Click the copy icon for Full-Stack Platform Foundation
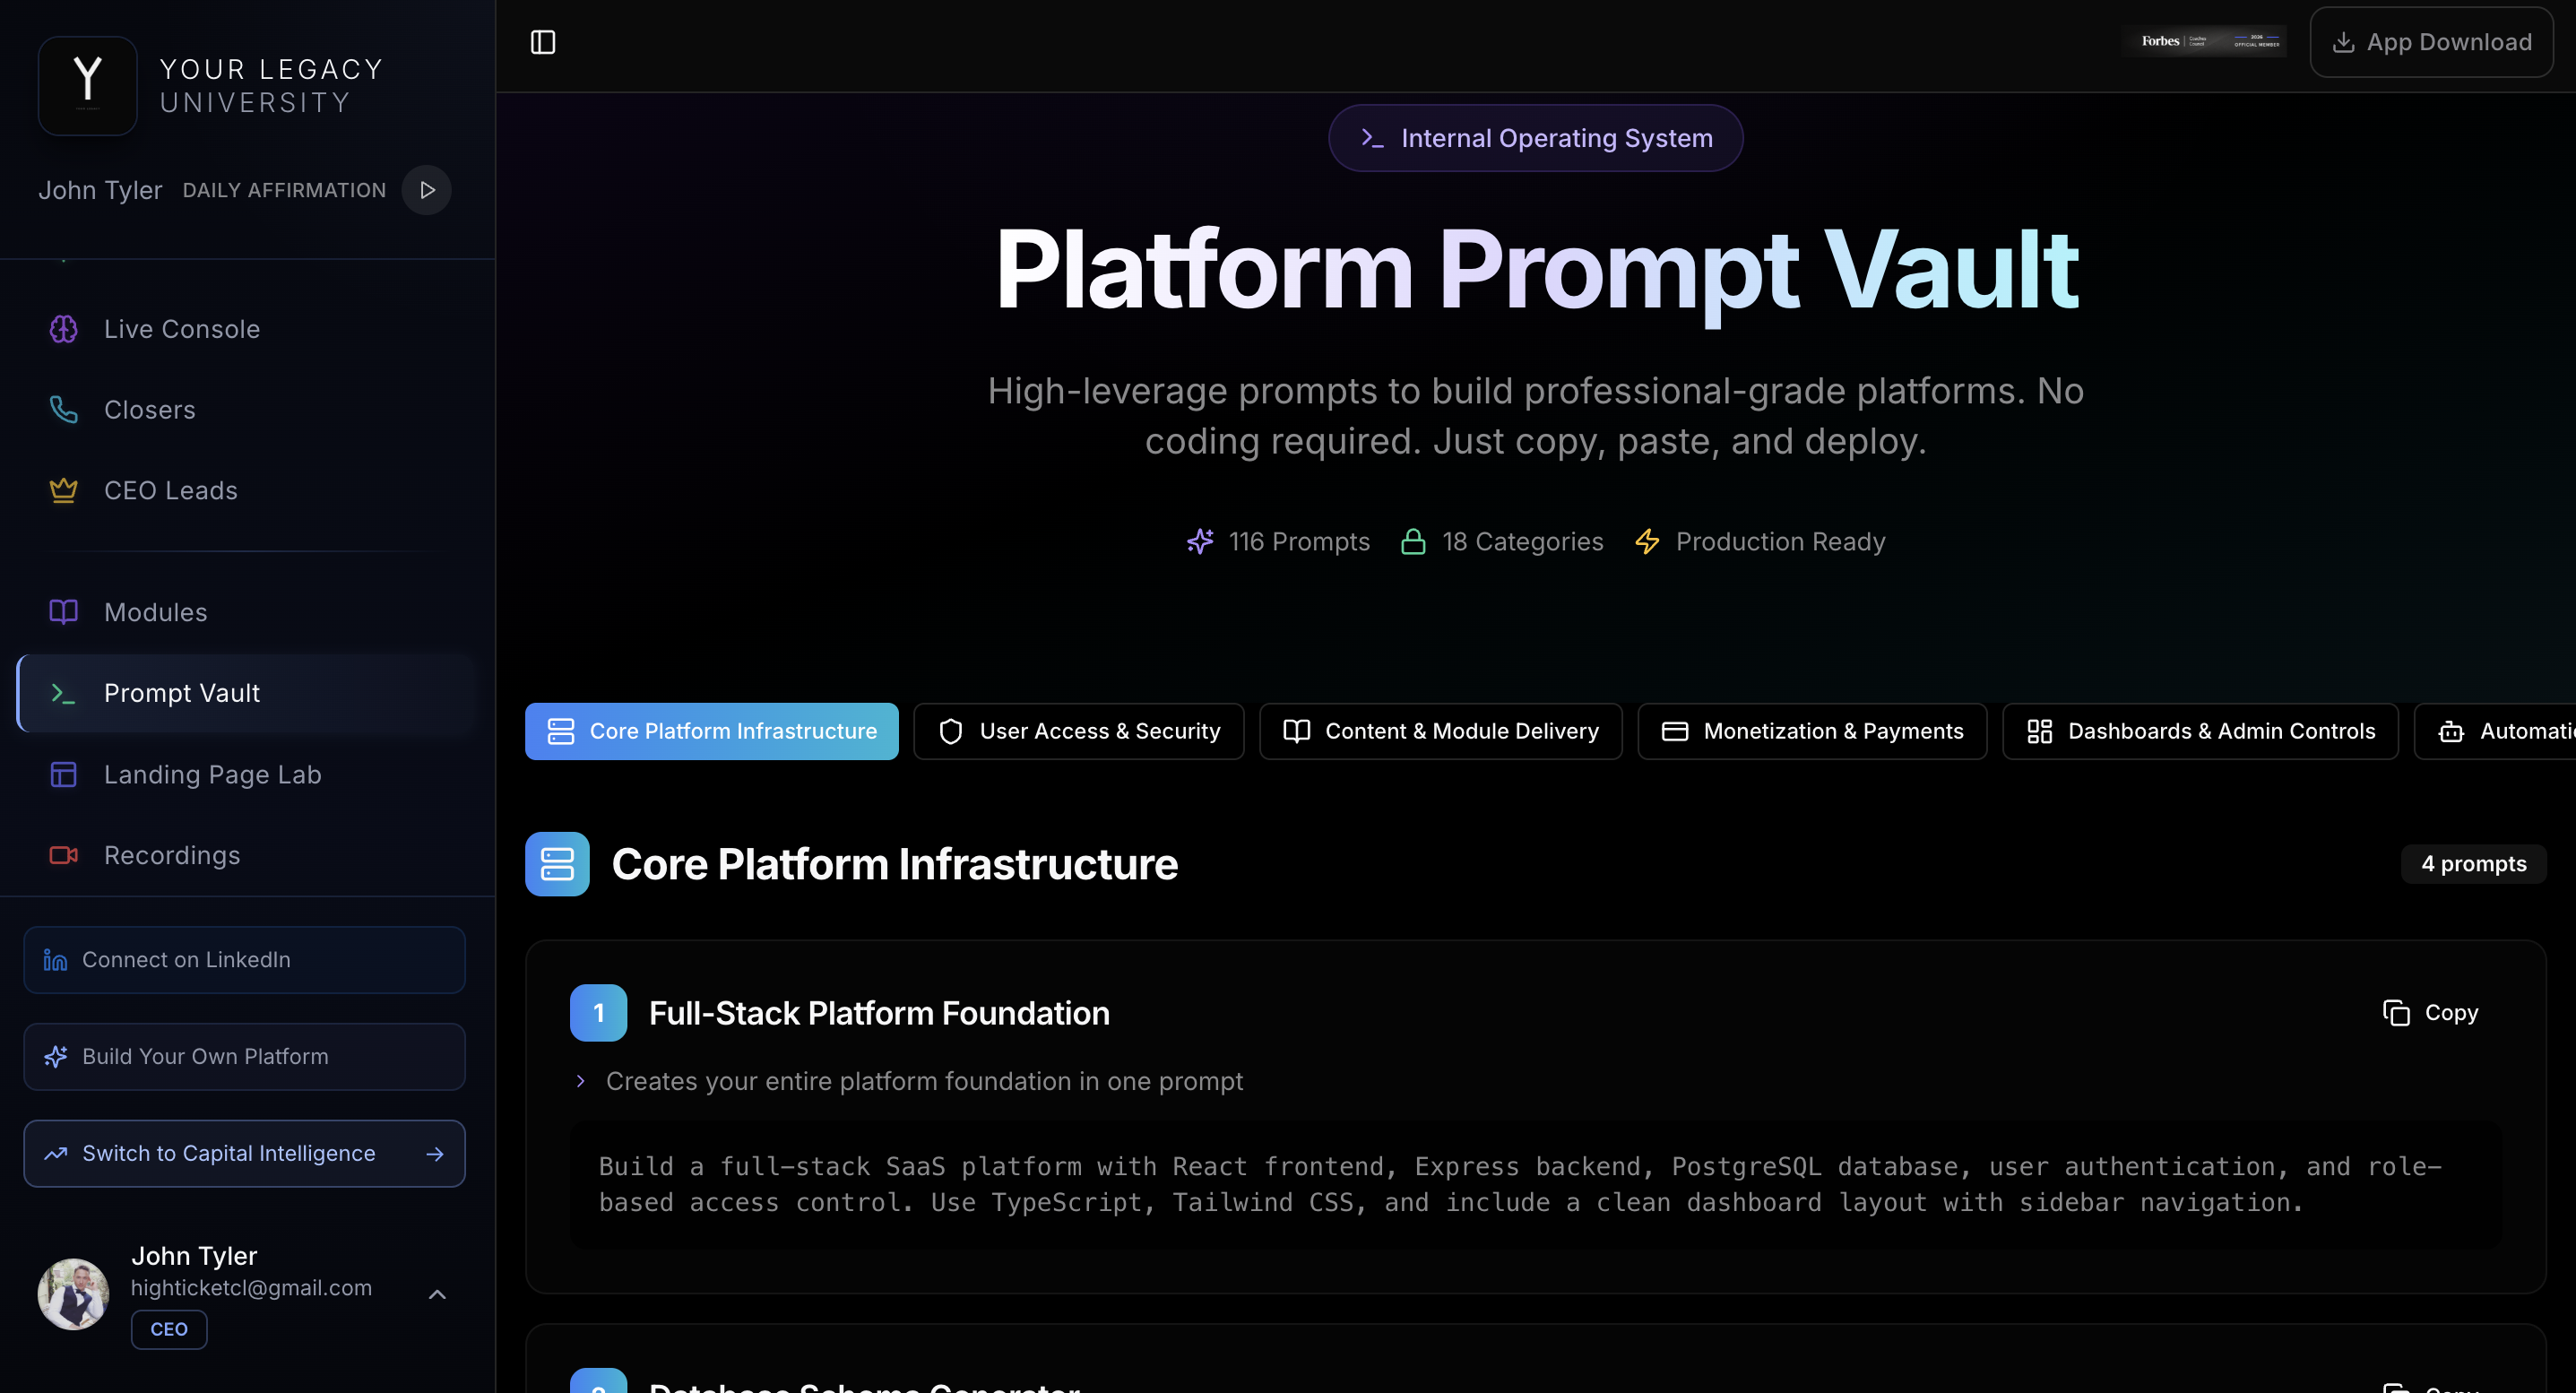 pos(2396,1013)
